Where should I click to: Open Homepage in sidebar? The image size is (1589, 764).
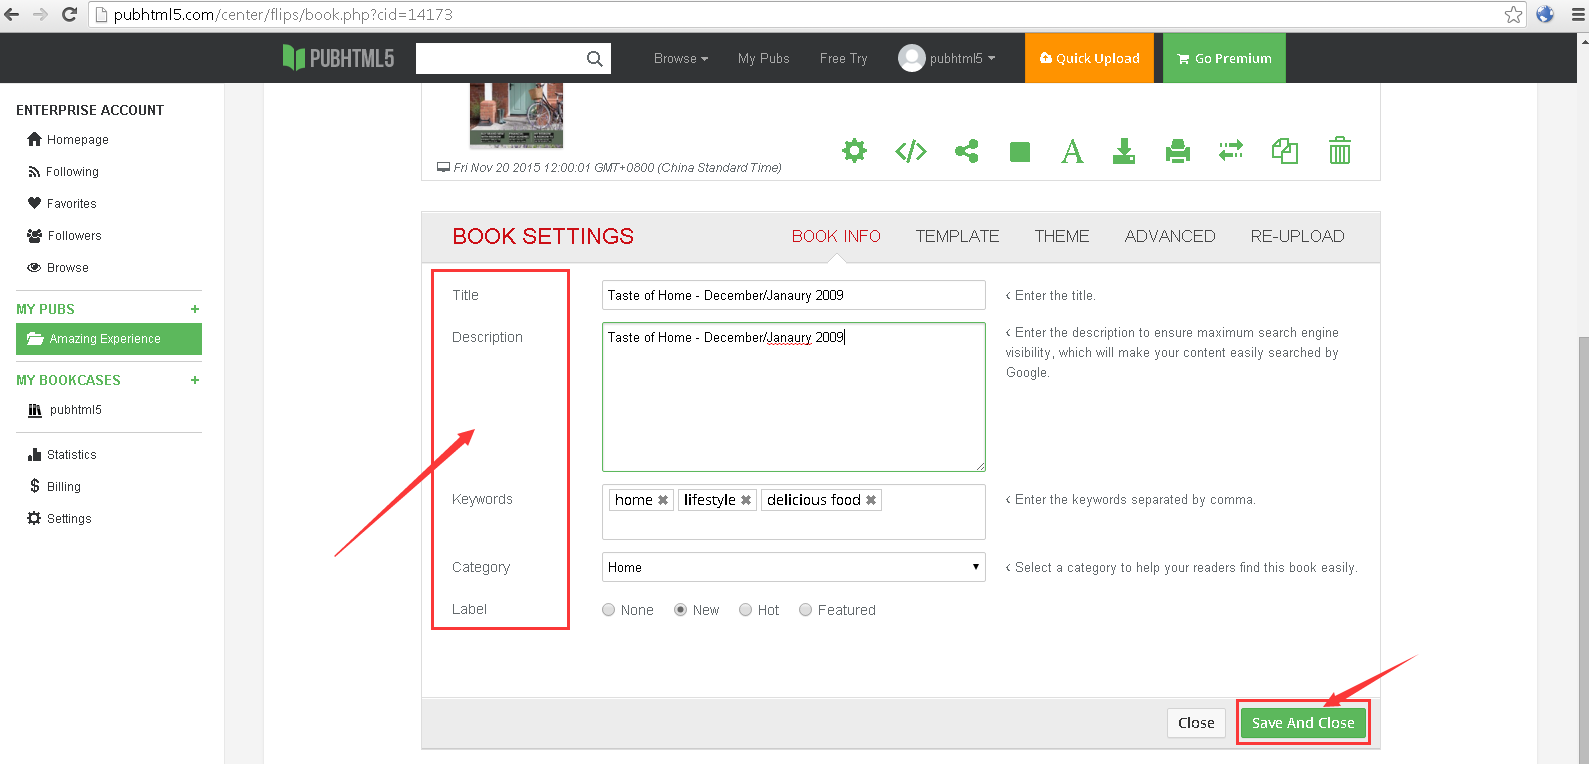[68, 140]
